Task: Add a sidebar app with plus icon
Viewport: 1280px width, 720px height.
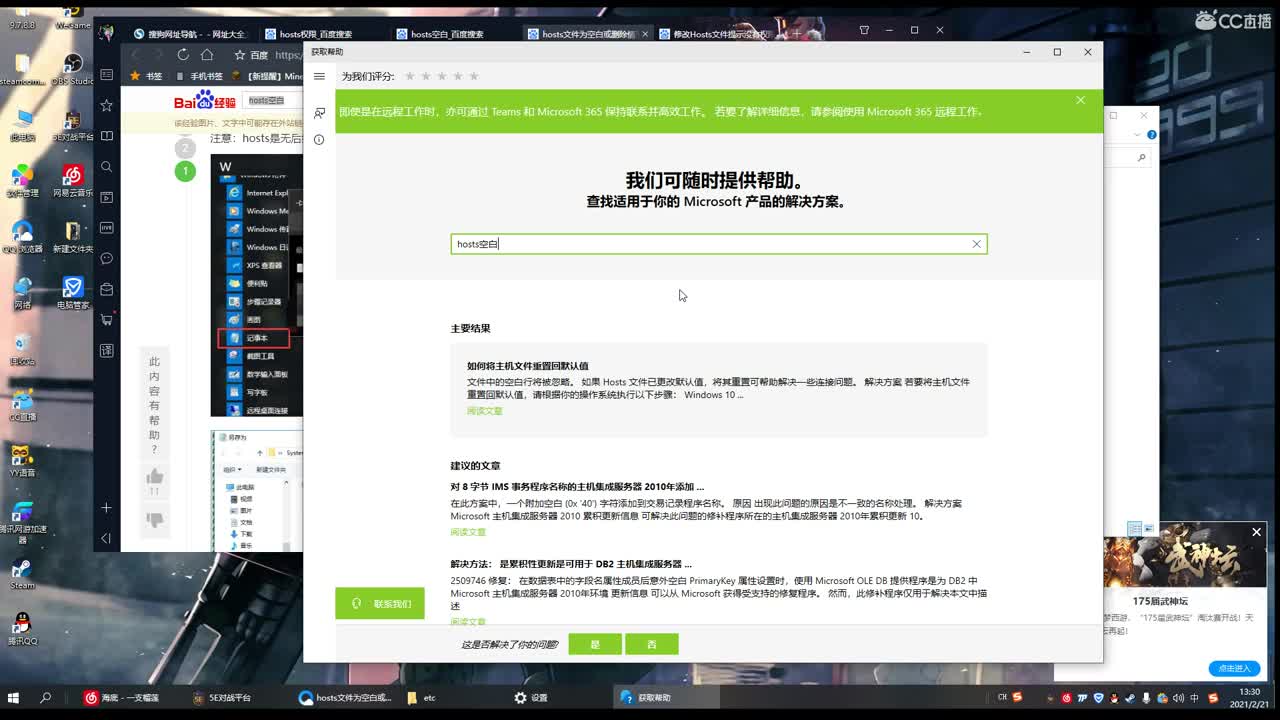Action: pos(107,508)
